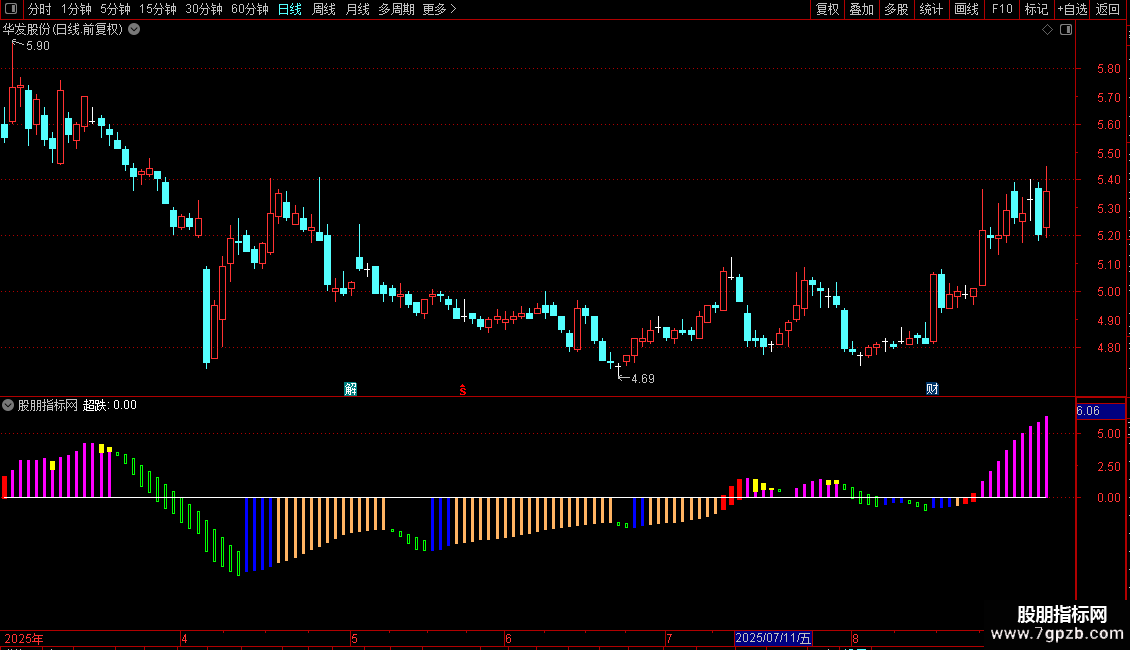Select the 周线 period tab
The width and height of the screenshot is (1130, 650).
tap(324, 9)
